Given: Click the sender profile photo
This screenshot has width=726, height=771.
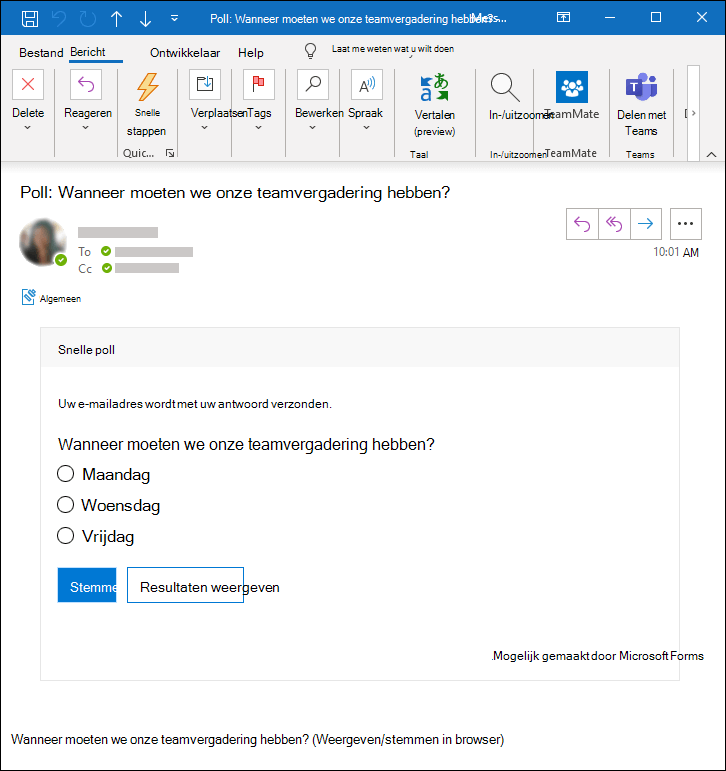Looking at the screenshot, I should click(43, 243).
